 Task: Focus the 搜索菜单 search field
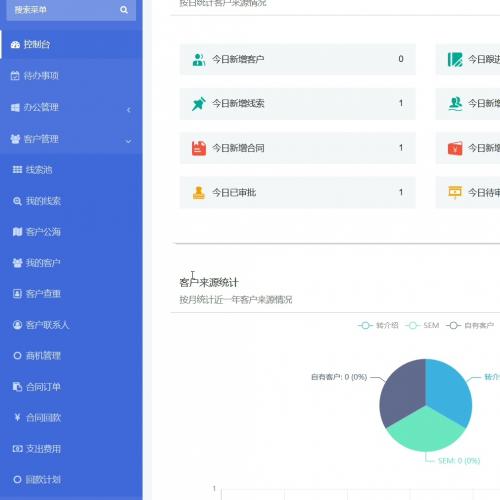pyautogui.click(x=71, y=10)
